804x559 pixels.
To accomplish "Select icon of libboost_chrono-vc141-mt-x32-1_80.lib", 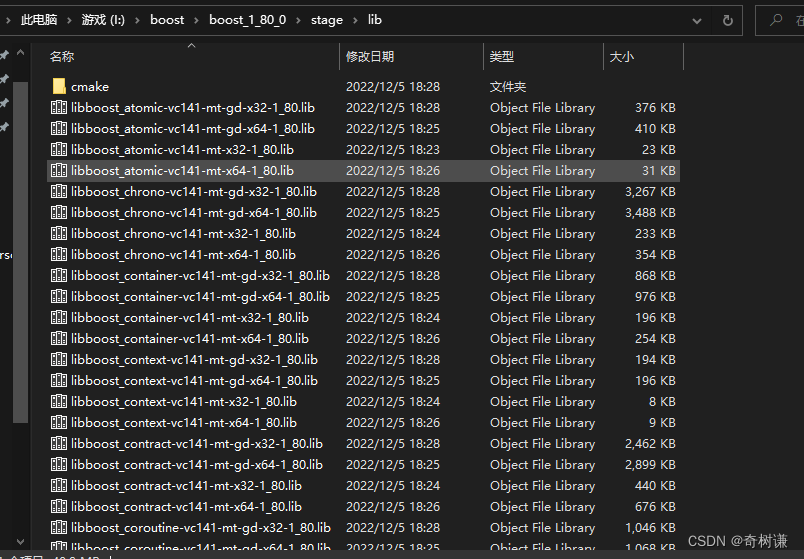I will 59,233.
